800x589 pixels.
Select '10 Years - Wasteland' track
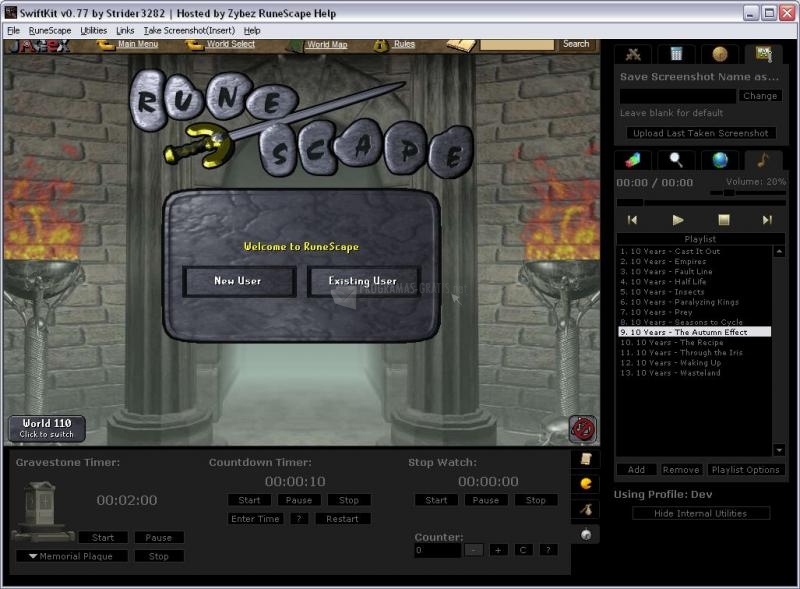[695, 373]
